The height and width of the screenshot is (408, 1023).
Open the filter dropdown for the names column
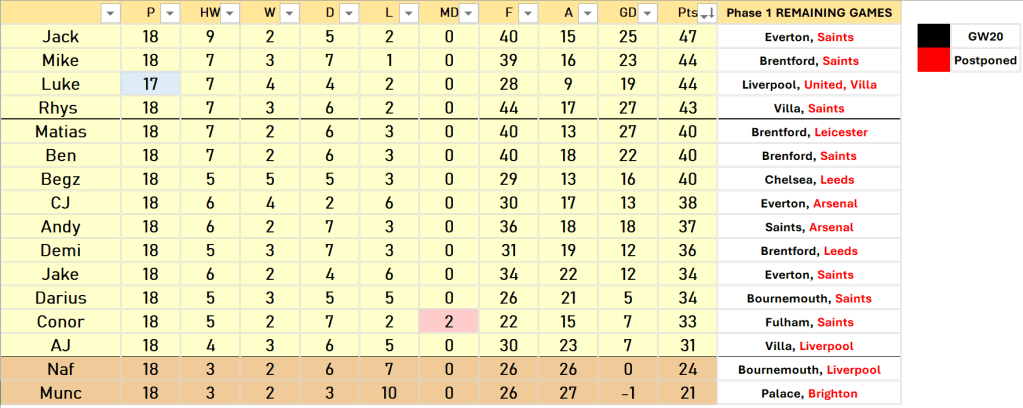tap(110, 13)
